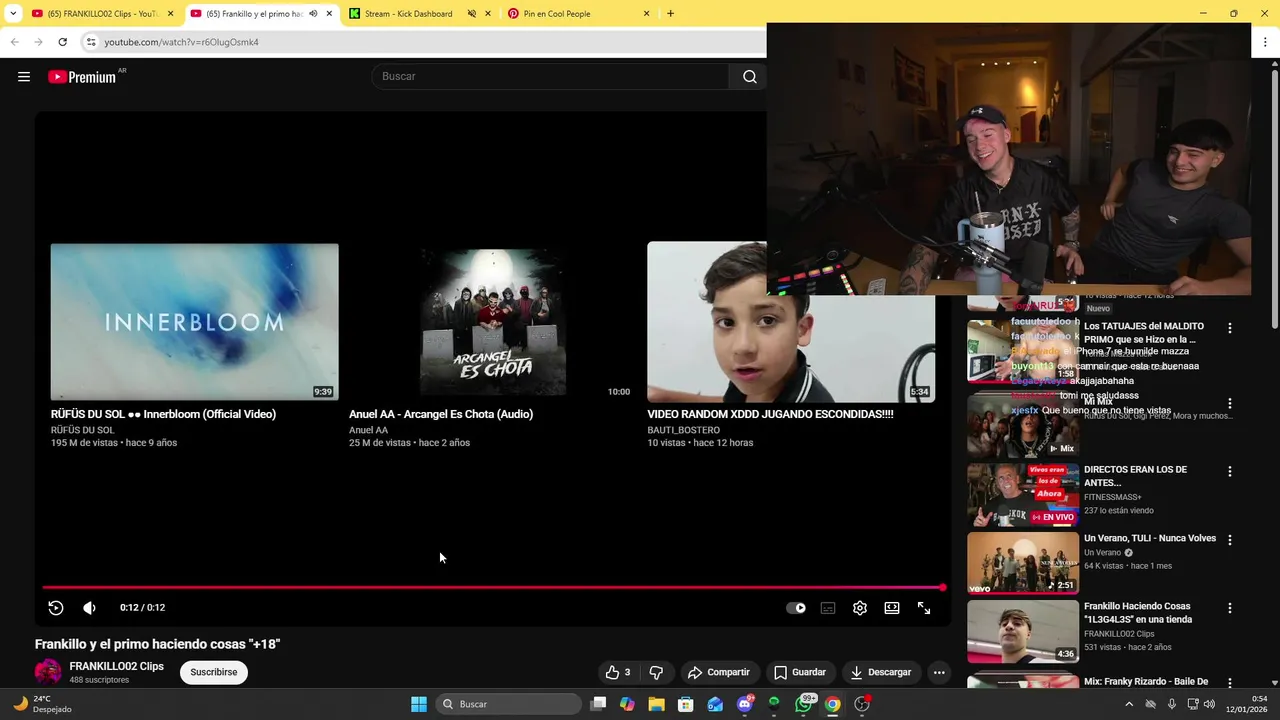Toggle the autoplay switch in player
The image size is (1280, 720).
point(796,608)
